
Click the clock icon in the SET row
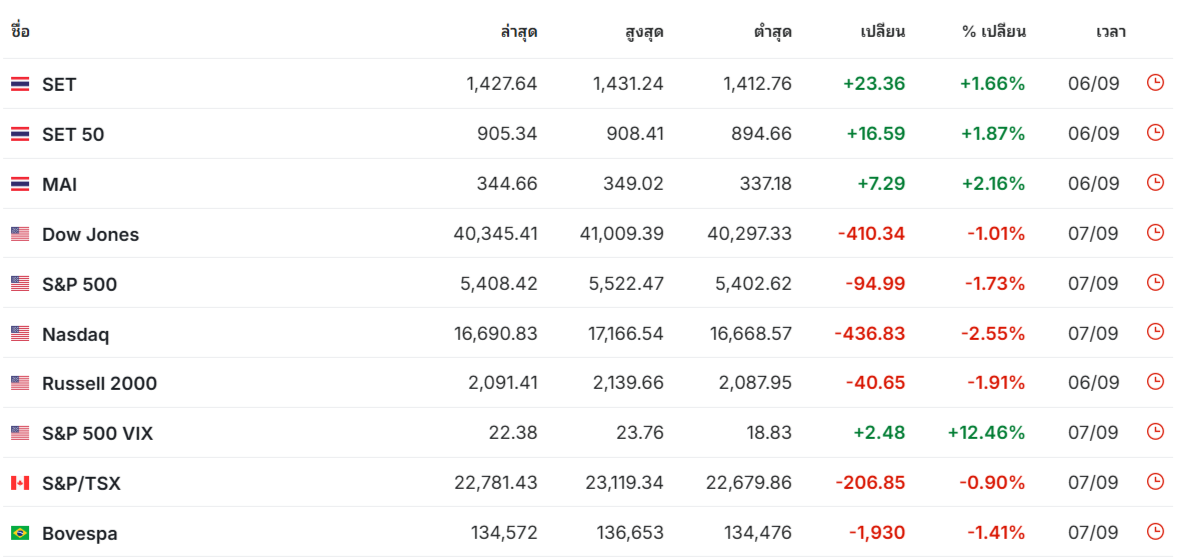coord(1155,82)
